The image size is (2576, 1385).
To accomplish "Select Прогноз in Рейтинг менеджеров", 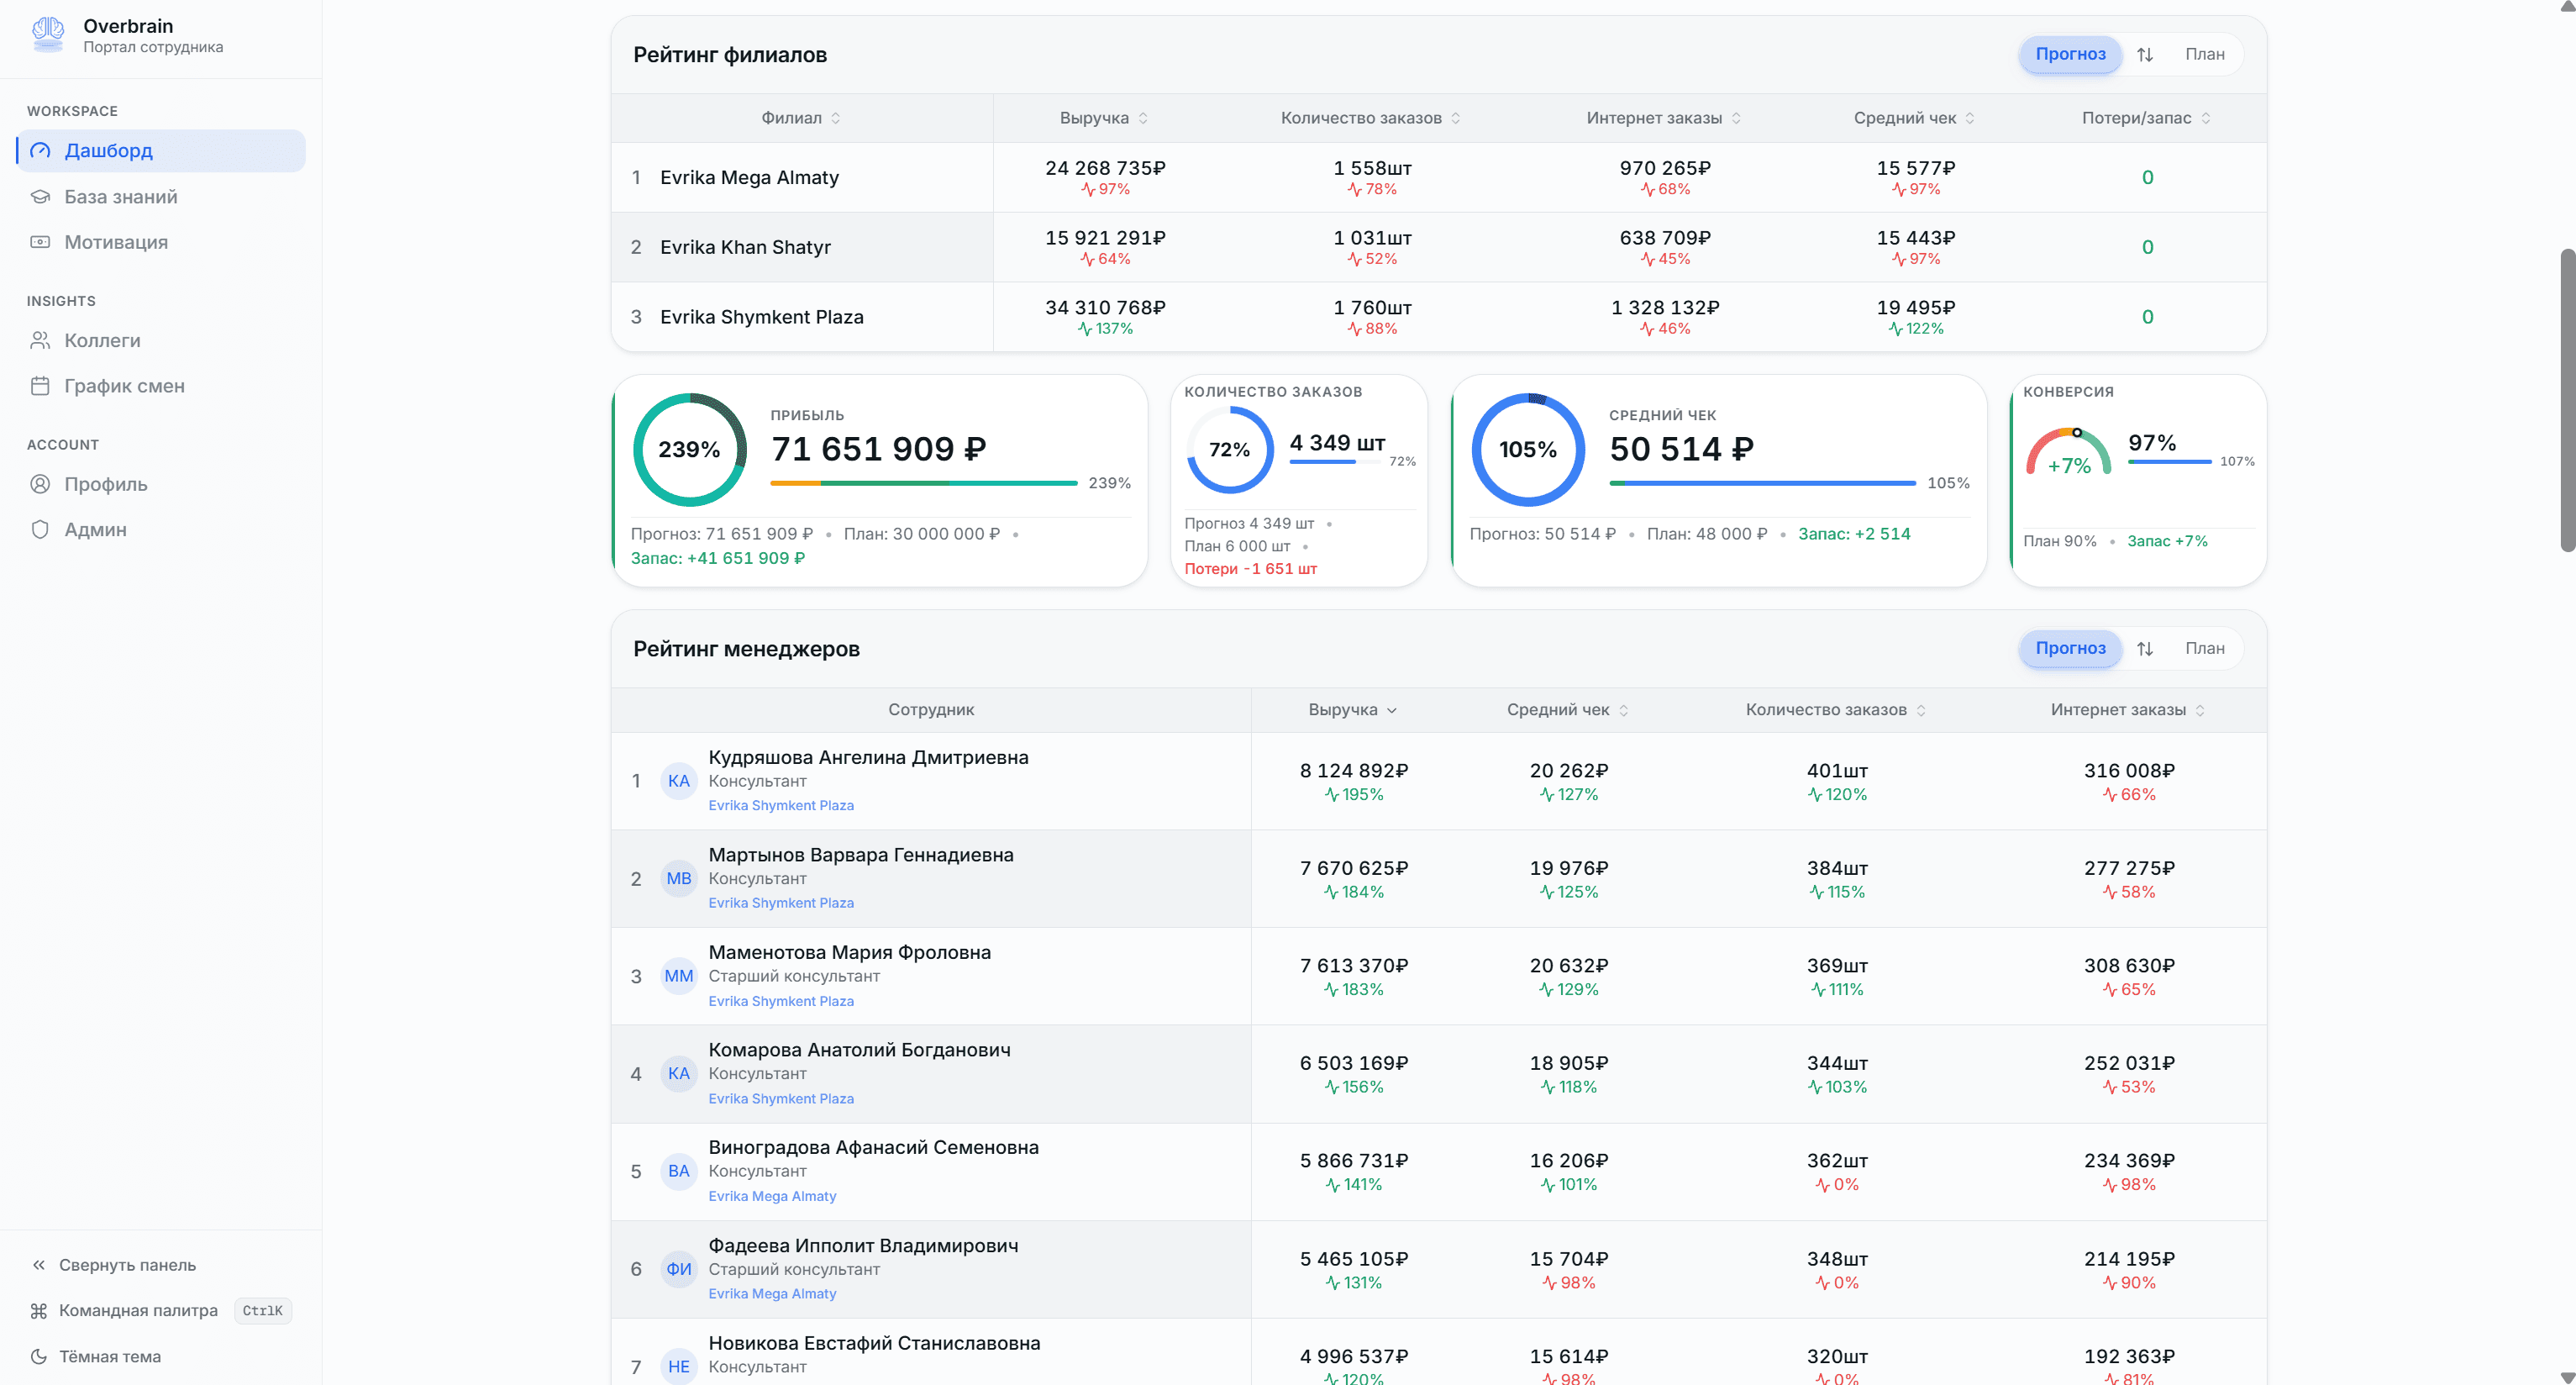I will coord(2070,648).
